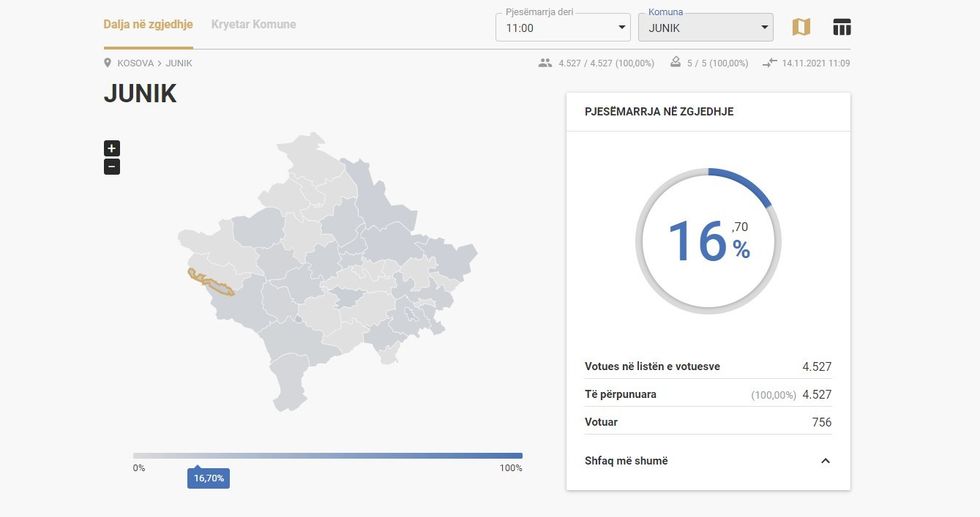
Task: Open the Komuna dropdown showing JUNIK
Action: coord(705,28)
